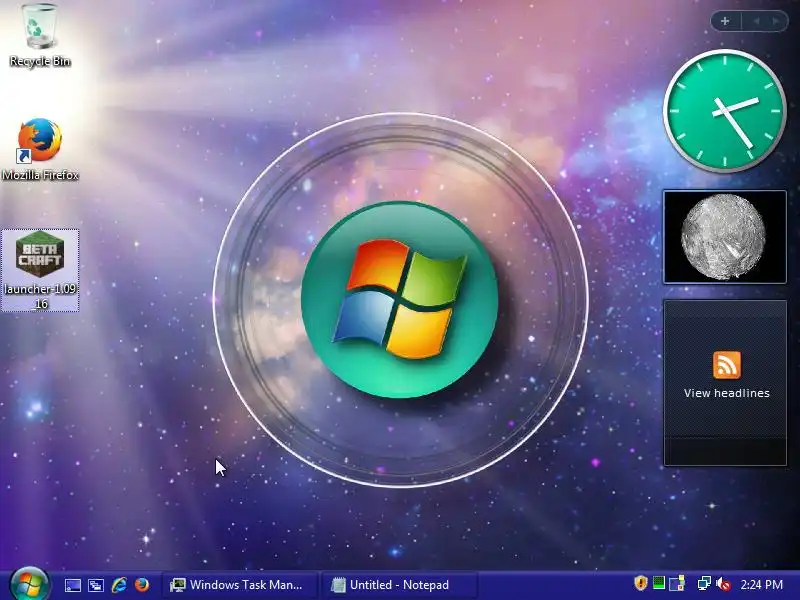Click the moon picture slideshow gadget
This screenshot has height=600, width=800.
point(724,237)
